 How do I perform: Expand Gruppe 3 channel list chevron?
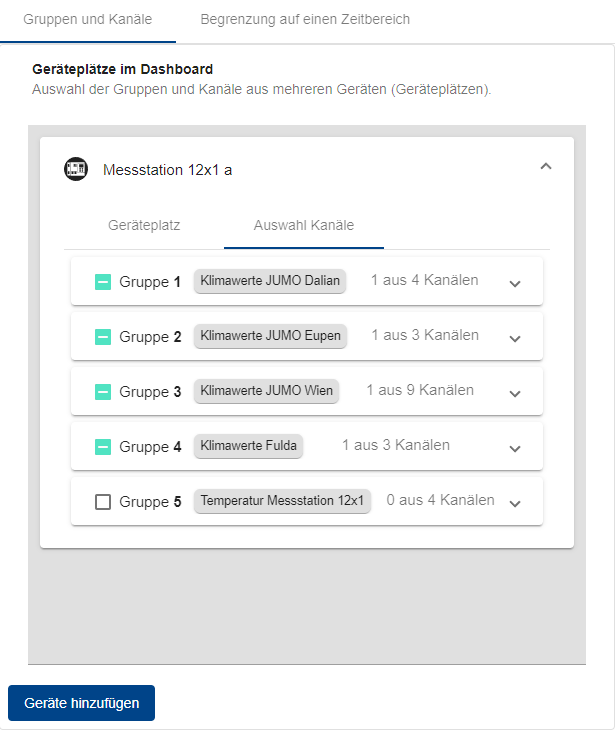pyautogui.click(x=515, y=393)
